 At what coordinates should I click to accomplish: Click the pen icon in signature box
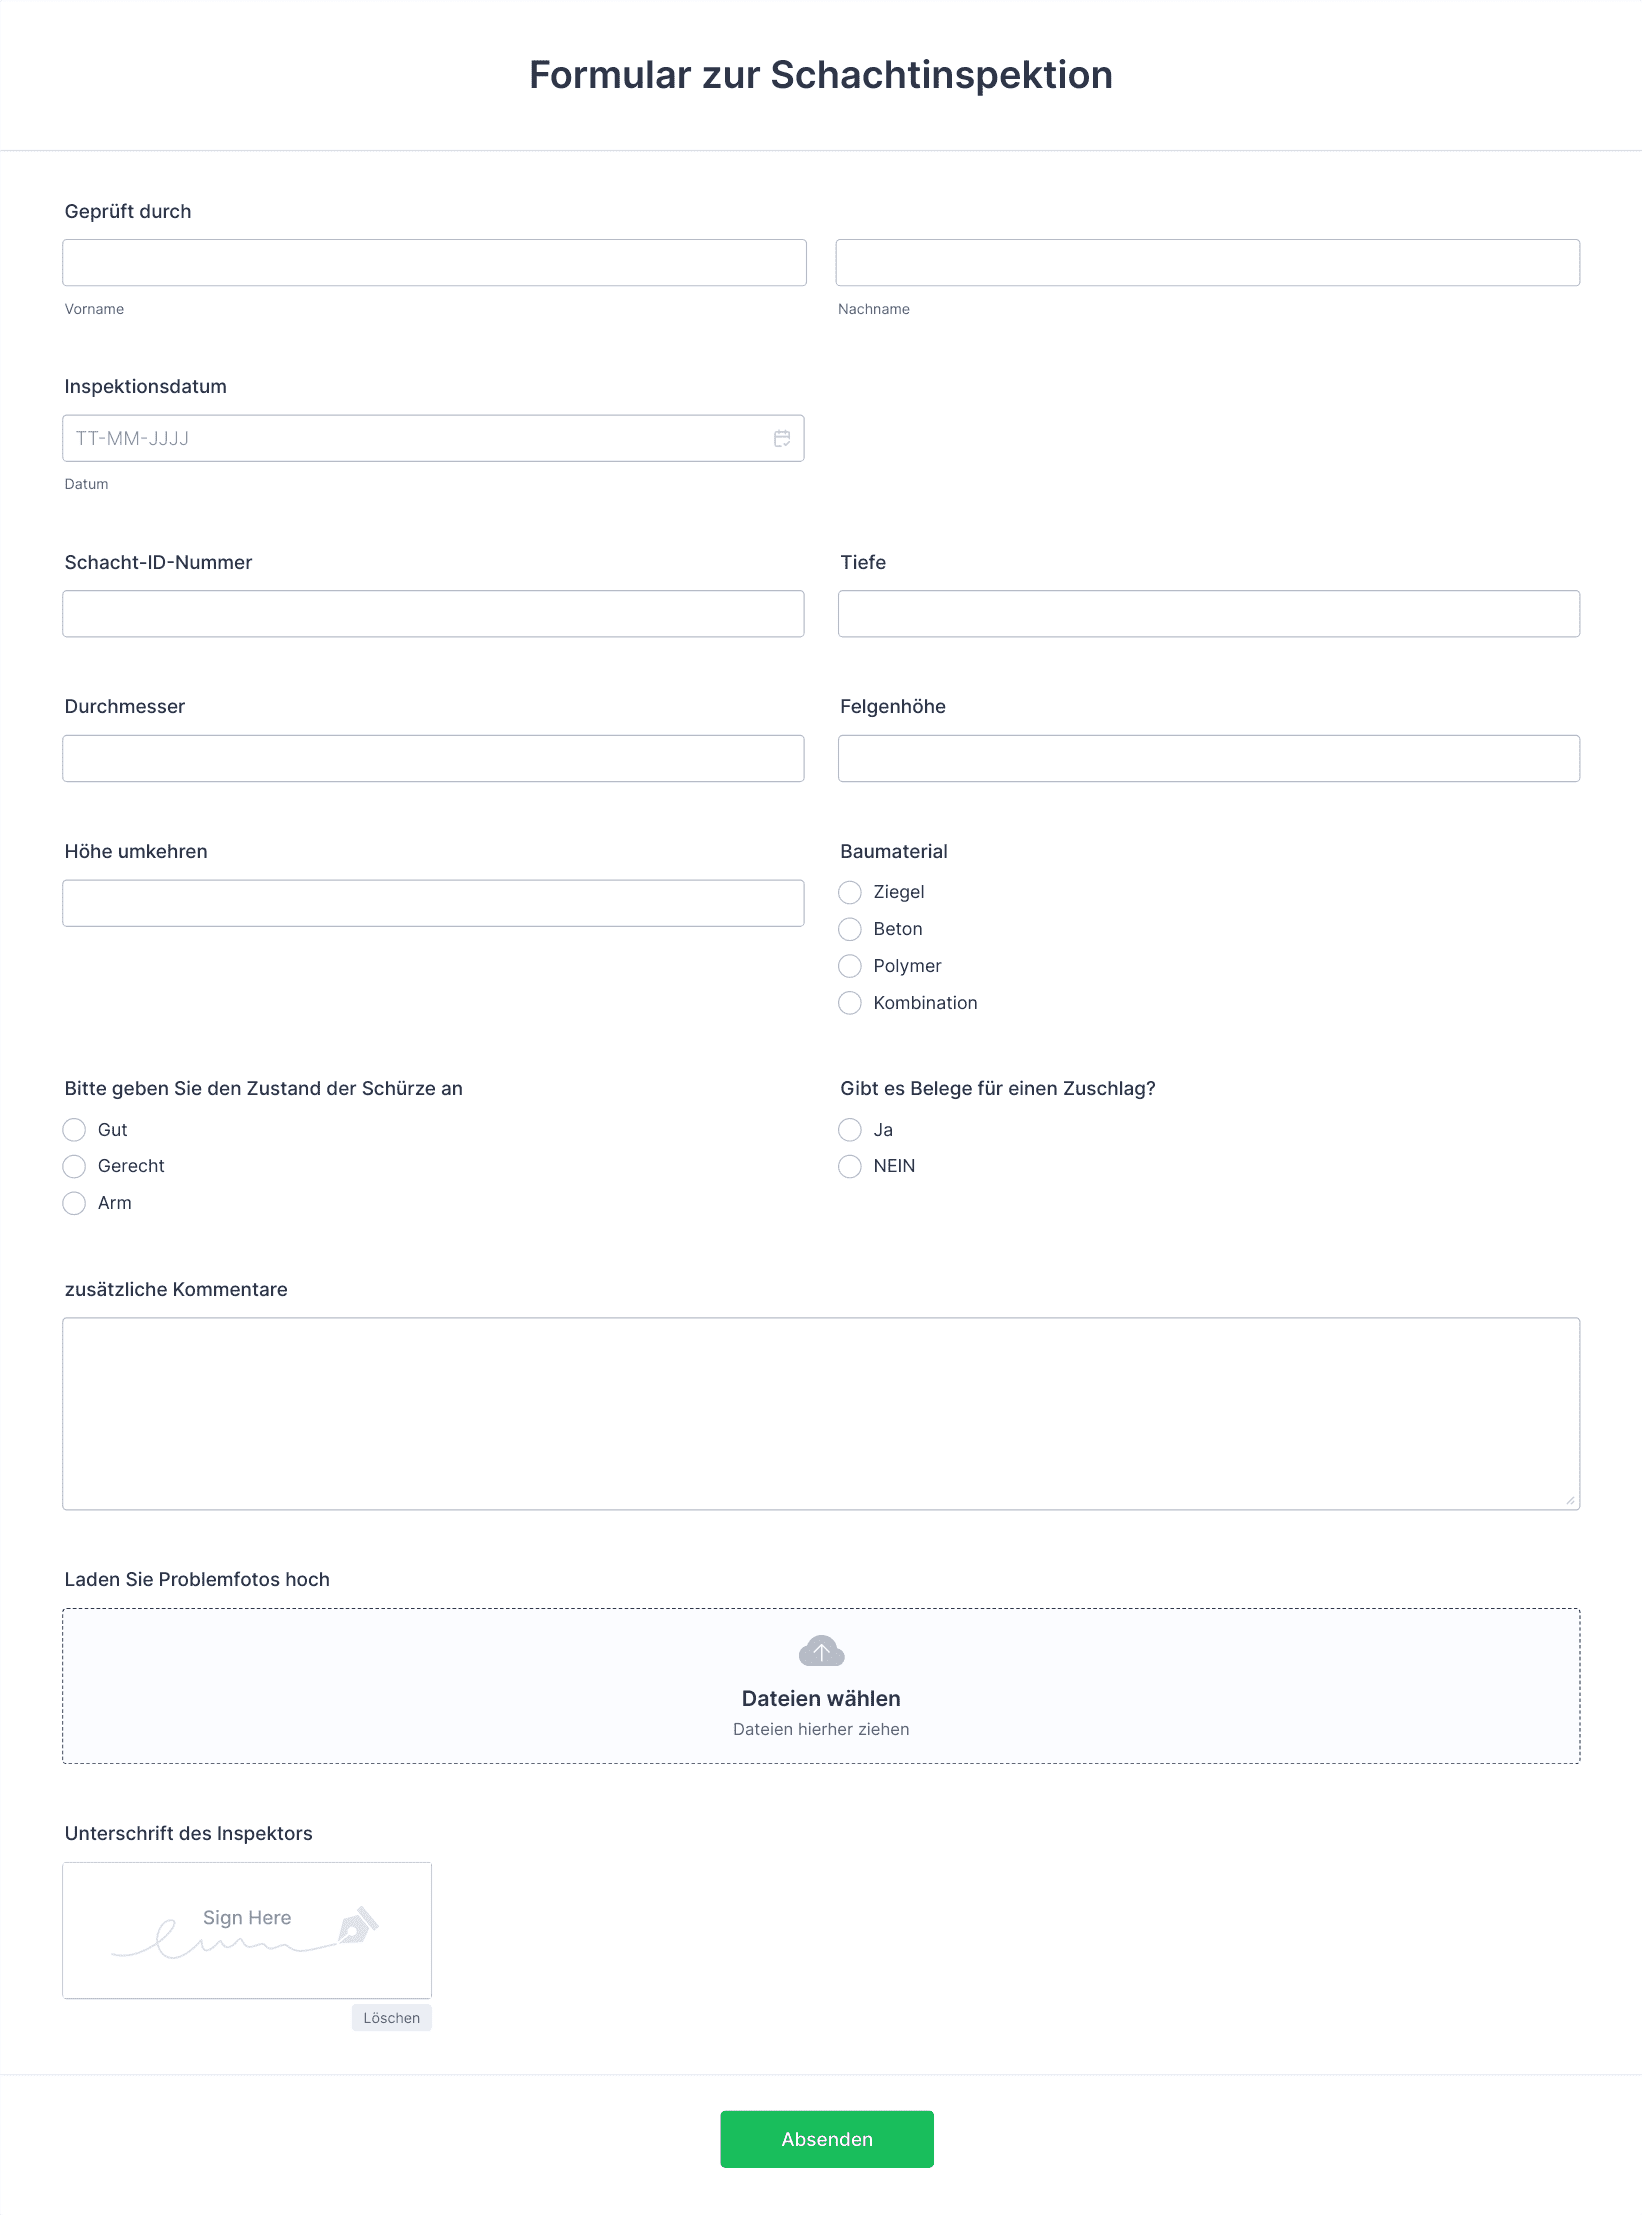click(358, 1925)
